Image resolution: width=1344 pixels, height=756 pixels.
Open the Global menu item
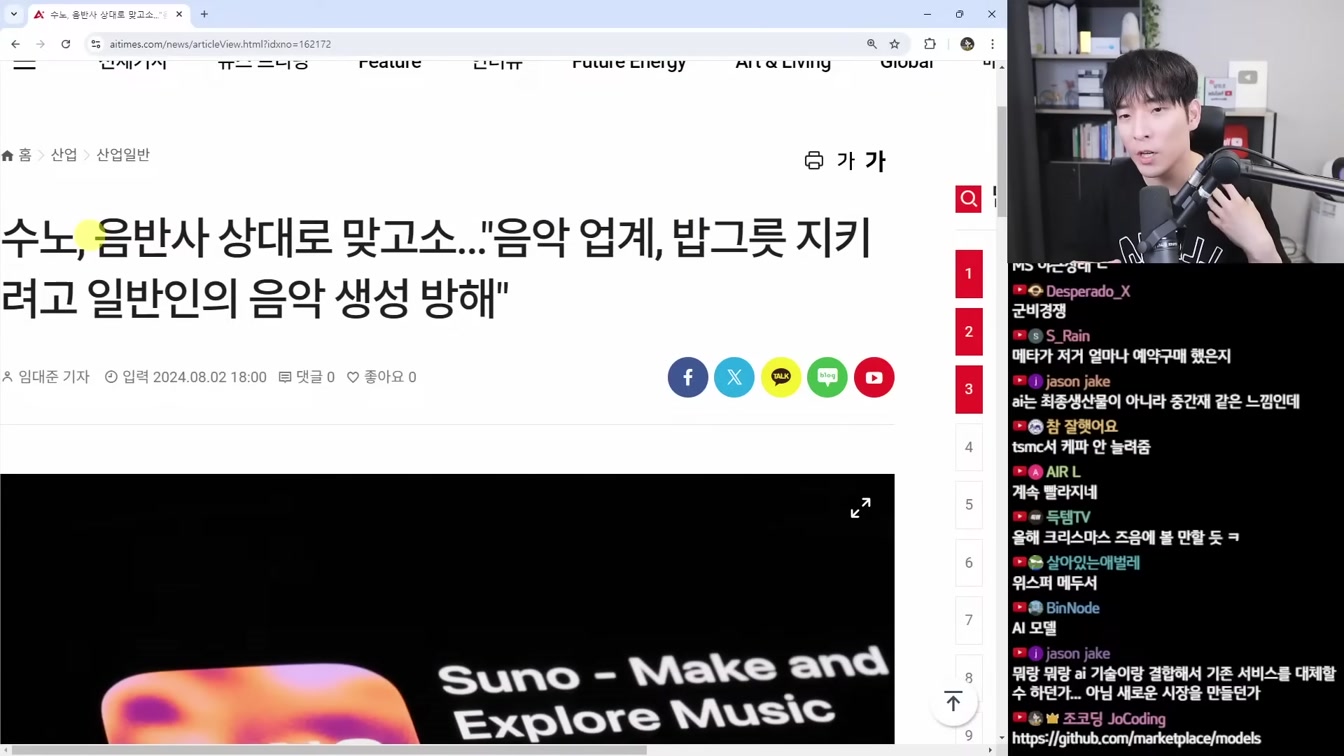click(906, 64)
